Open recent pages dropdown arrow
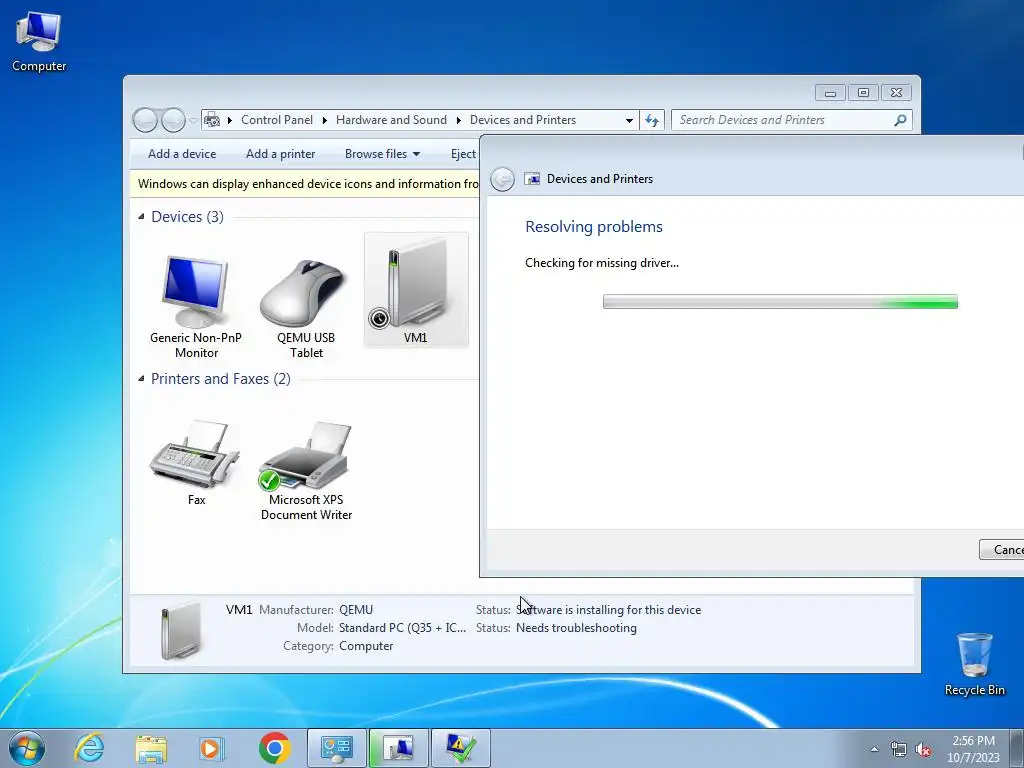 coord(193,120)
